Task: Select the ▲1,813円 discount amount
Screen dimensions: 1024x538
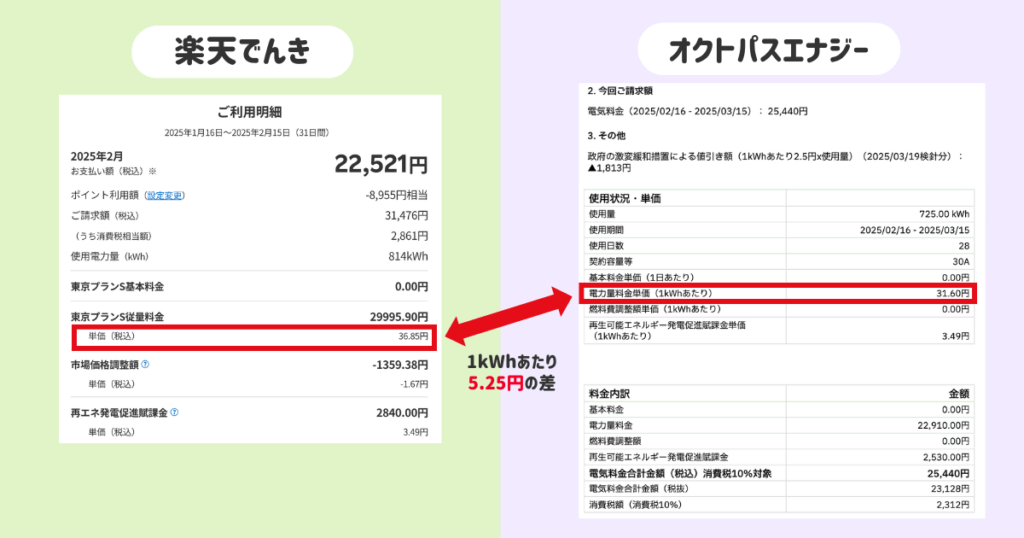Action: [609, 168]
